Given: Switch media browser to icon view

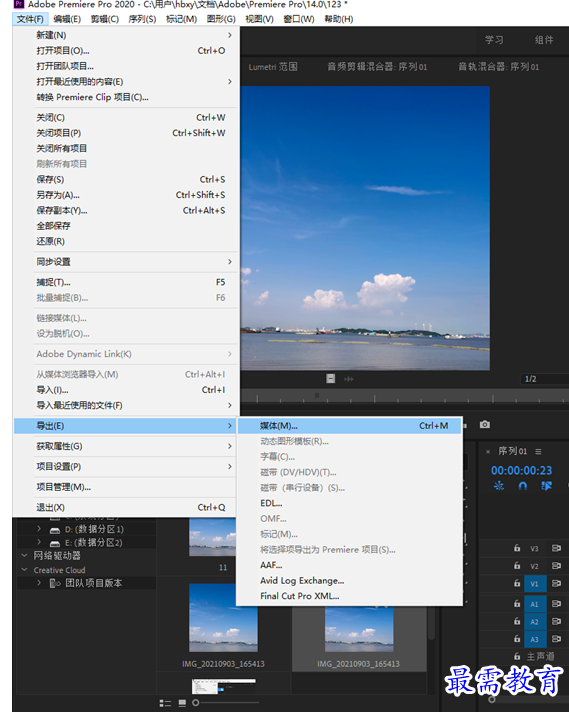Looking at the screenshot, I should [x=182, y=703].
